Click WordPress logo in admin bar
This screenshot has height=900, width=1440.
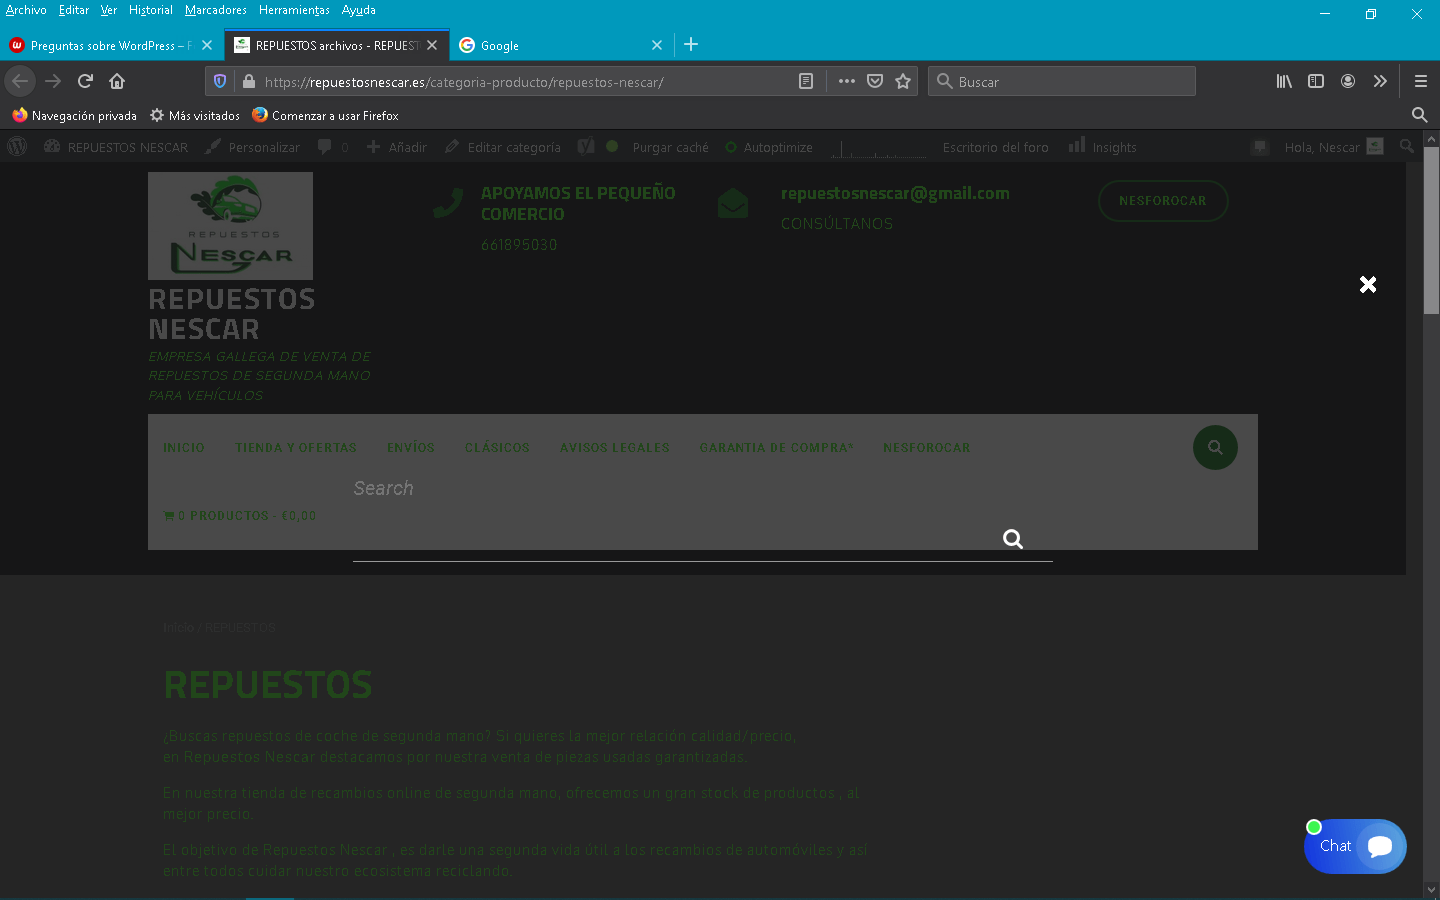coord(17,147)
